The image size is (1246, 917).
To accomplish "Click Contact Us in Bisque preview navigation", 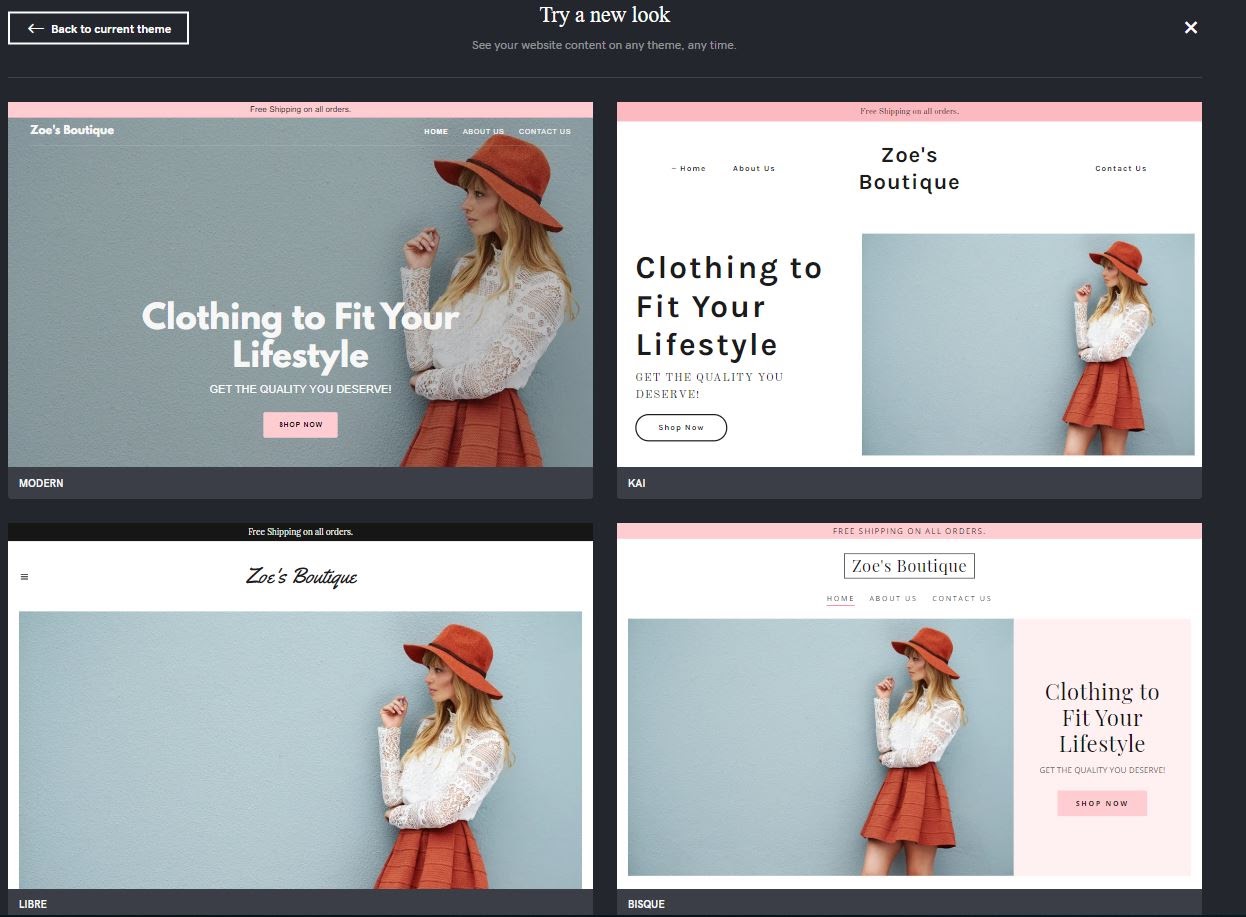I will point(962,599).
